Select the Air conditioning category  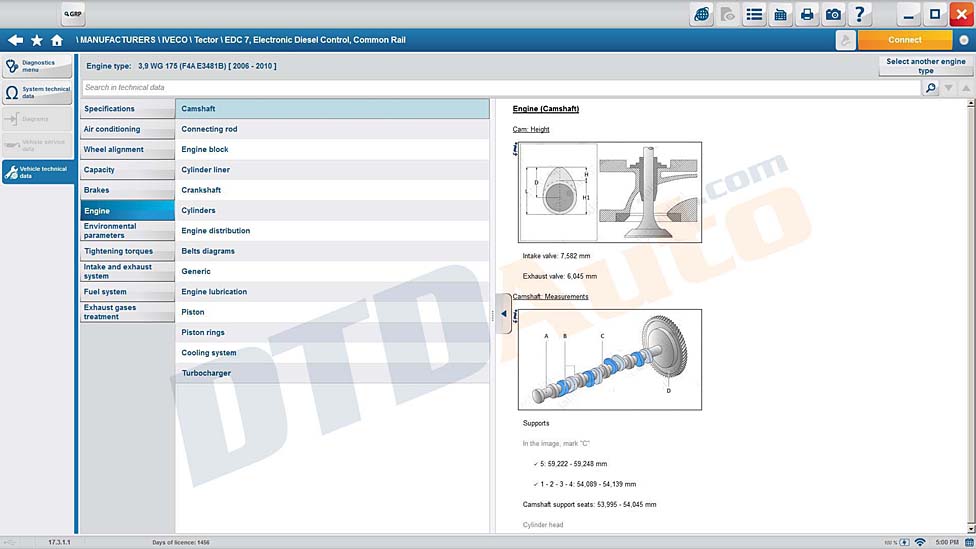128,129
